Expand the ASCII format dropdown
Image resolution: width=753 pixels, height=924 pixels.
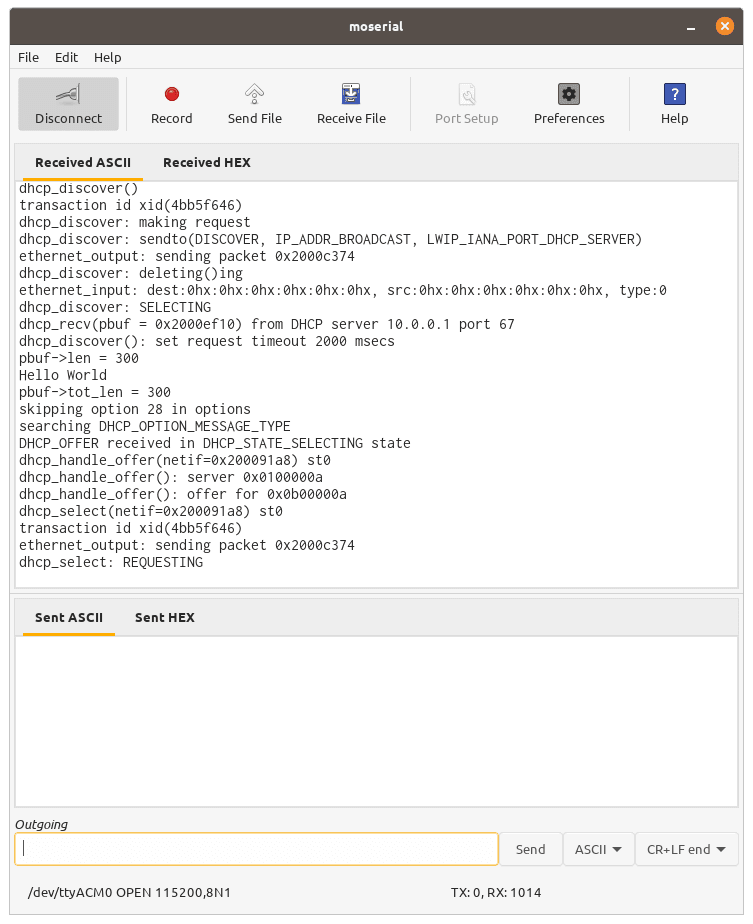(597, 849)
